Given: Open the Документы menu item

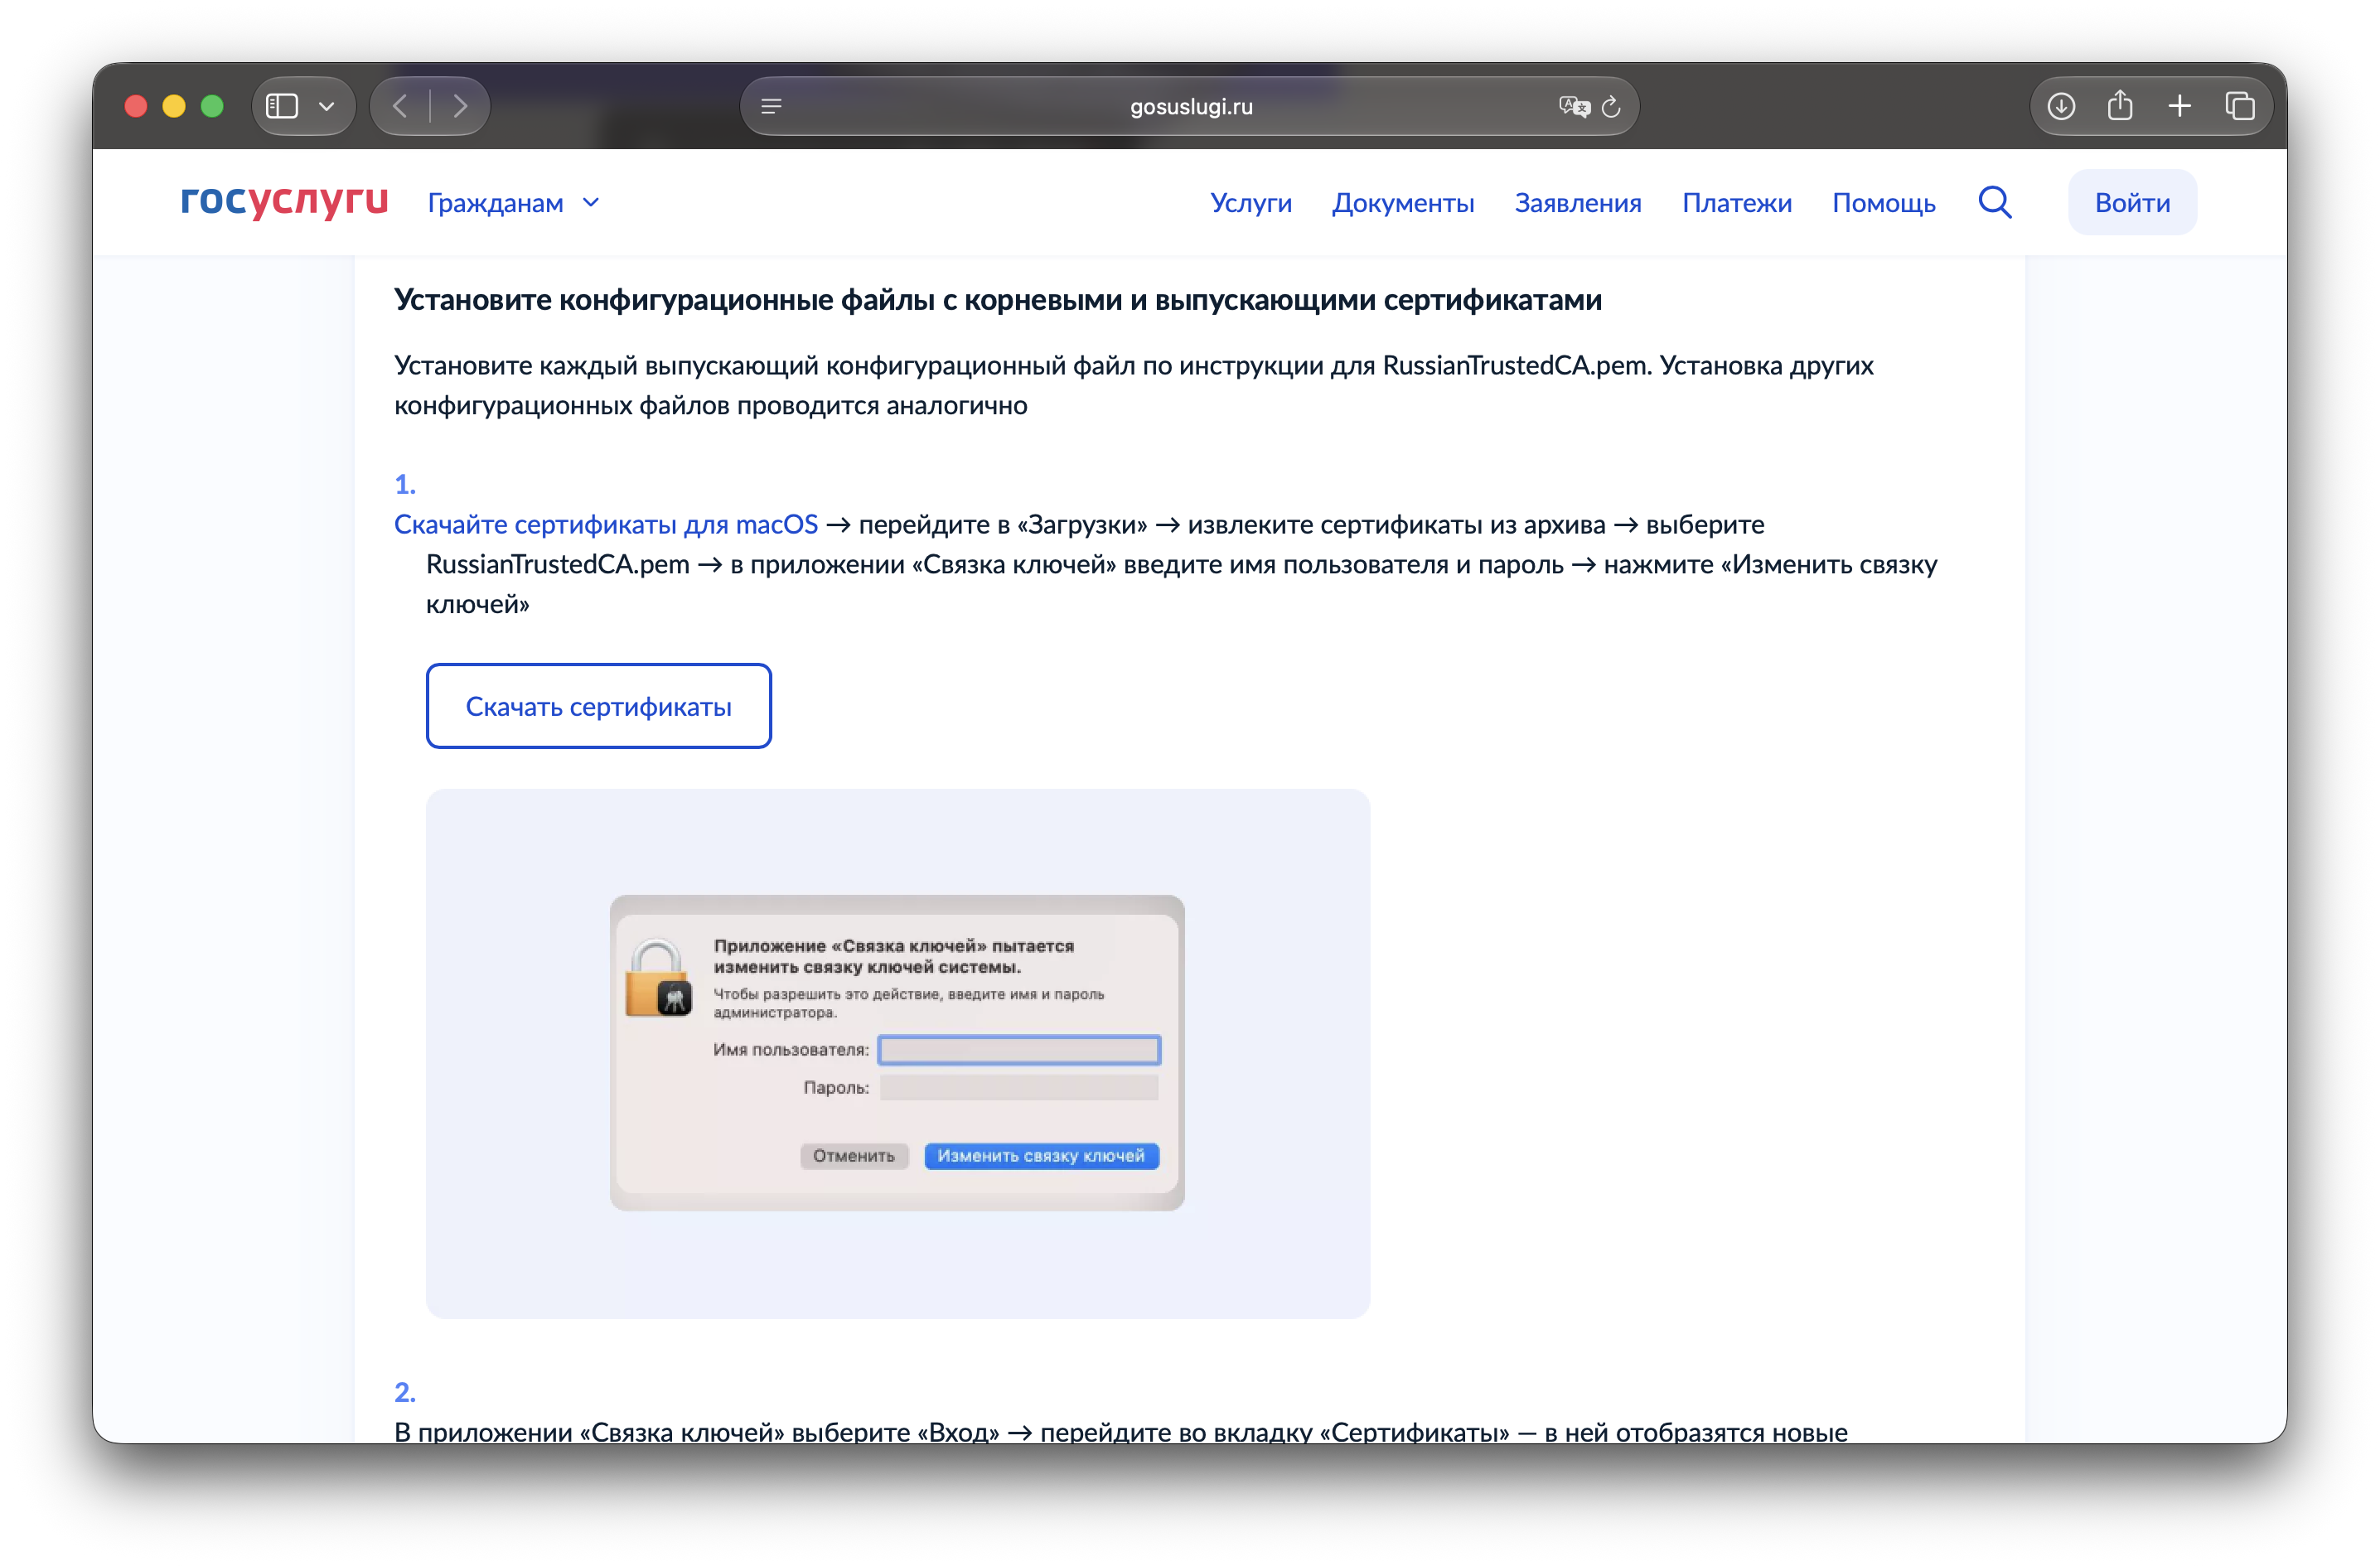Looking at the screenshot, I should 1403,203.
